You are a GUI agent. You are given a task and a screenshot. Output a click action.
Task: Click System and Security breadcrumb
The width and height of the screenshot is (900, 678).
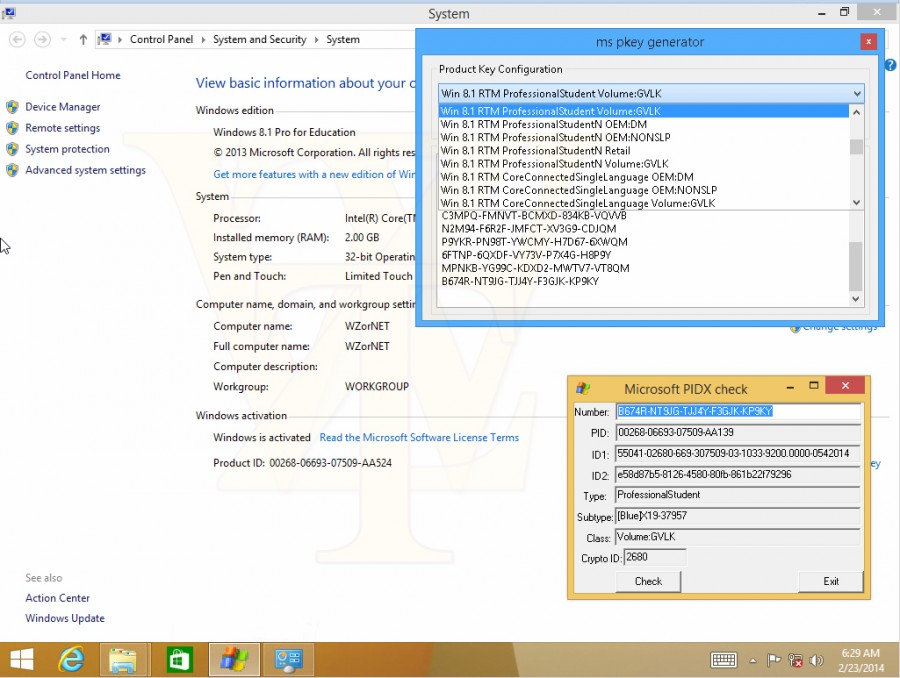(x=259, y=40)
